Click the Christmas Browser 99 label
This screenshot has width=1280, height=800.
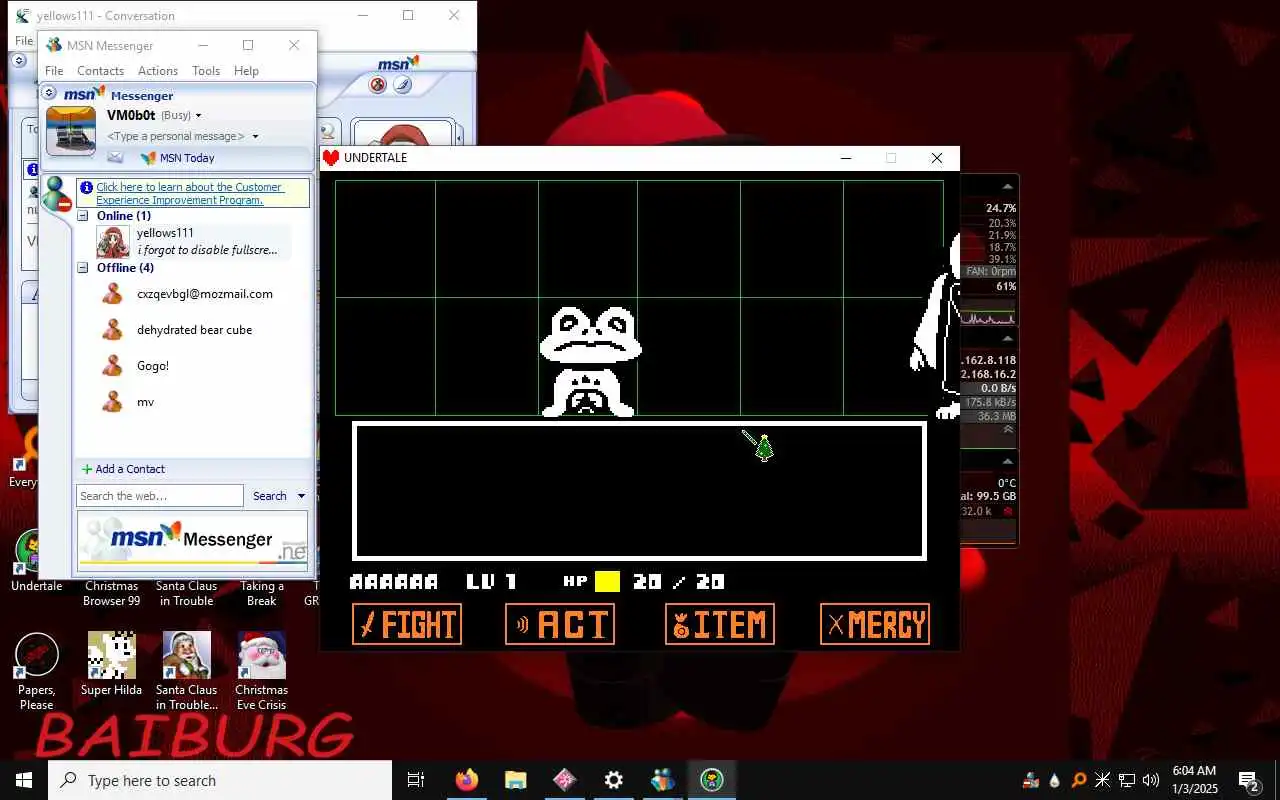click(111, 594)
